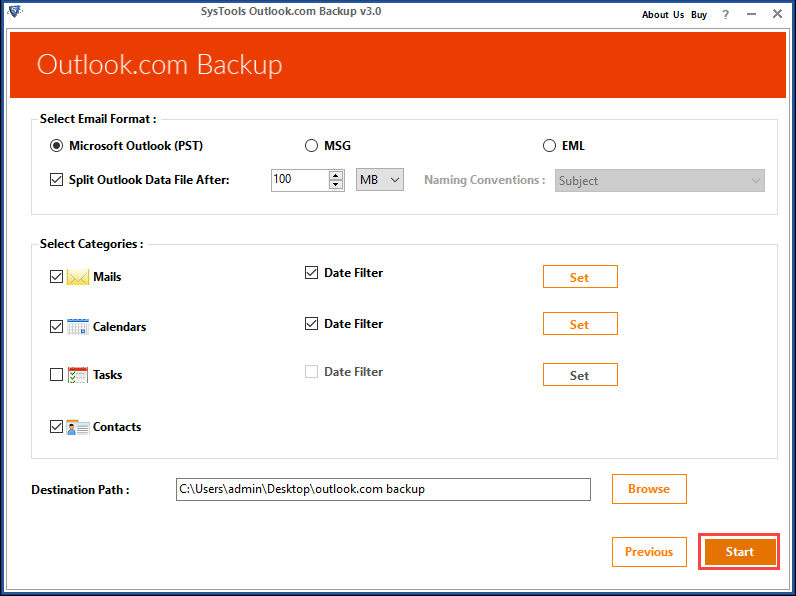Image resolution: width=796 pixels, height=596 pixels.
Task: Select the MSG email format
Action: [x=311, y=146]
